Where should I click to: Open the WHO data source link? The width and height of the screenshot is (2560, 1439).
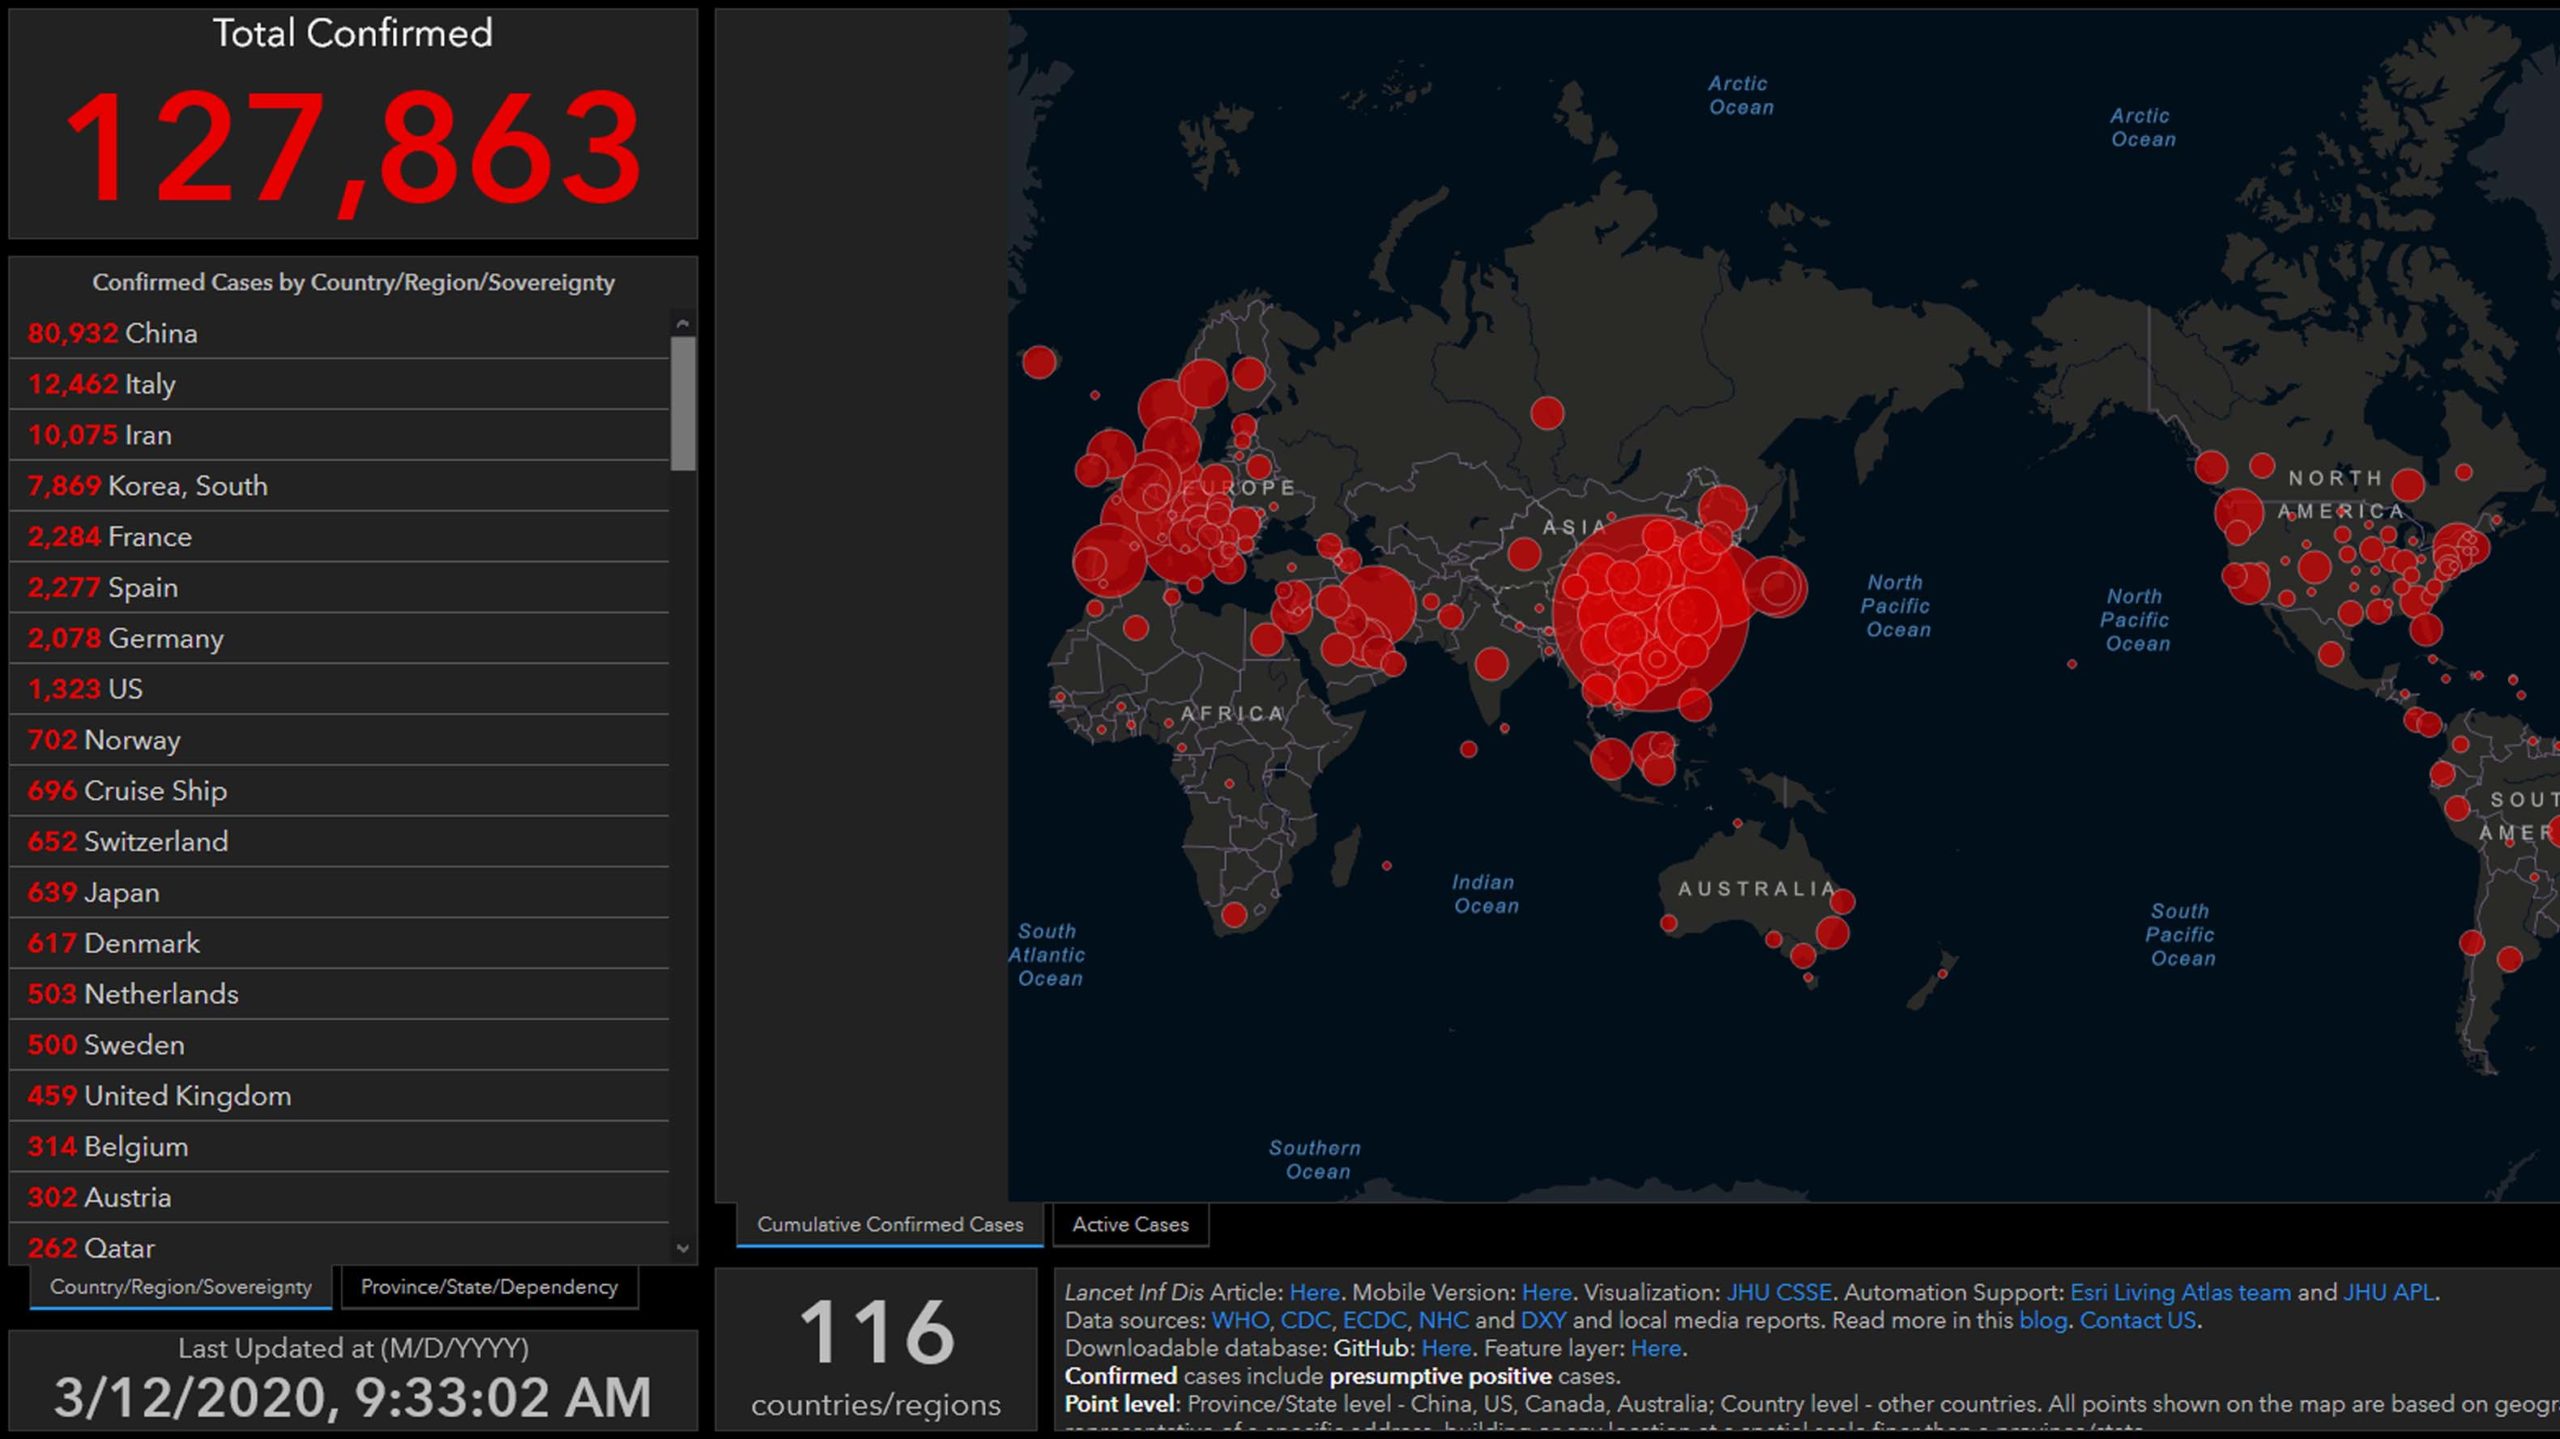coord(1239,1320)
